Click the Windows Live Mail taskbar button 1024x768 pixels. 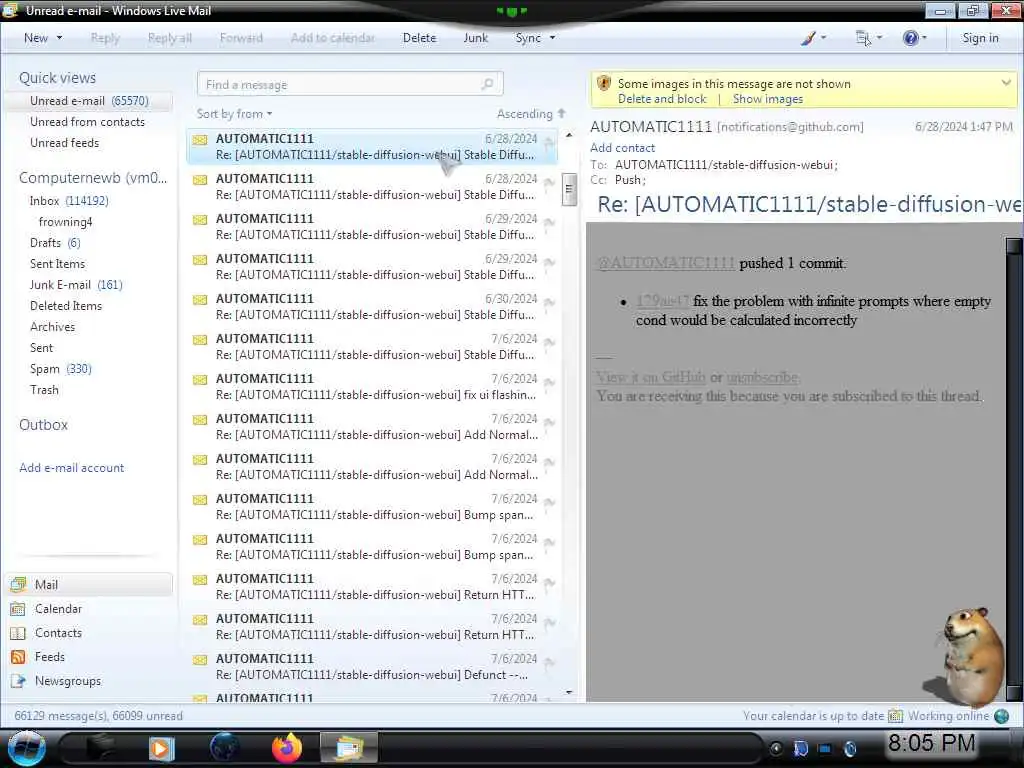point(349,748)
